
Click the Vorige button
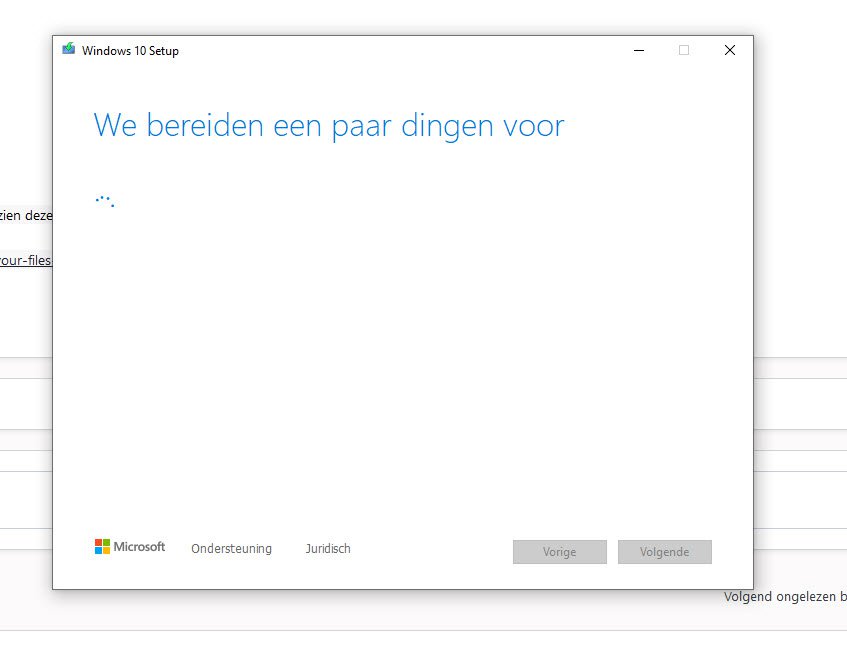tap(560, 552)
